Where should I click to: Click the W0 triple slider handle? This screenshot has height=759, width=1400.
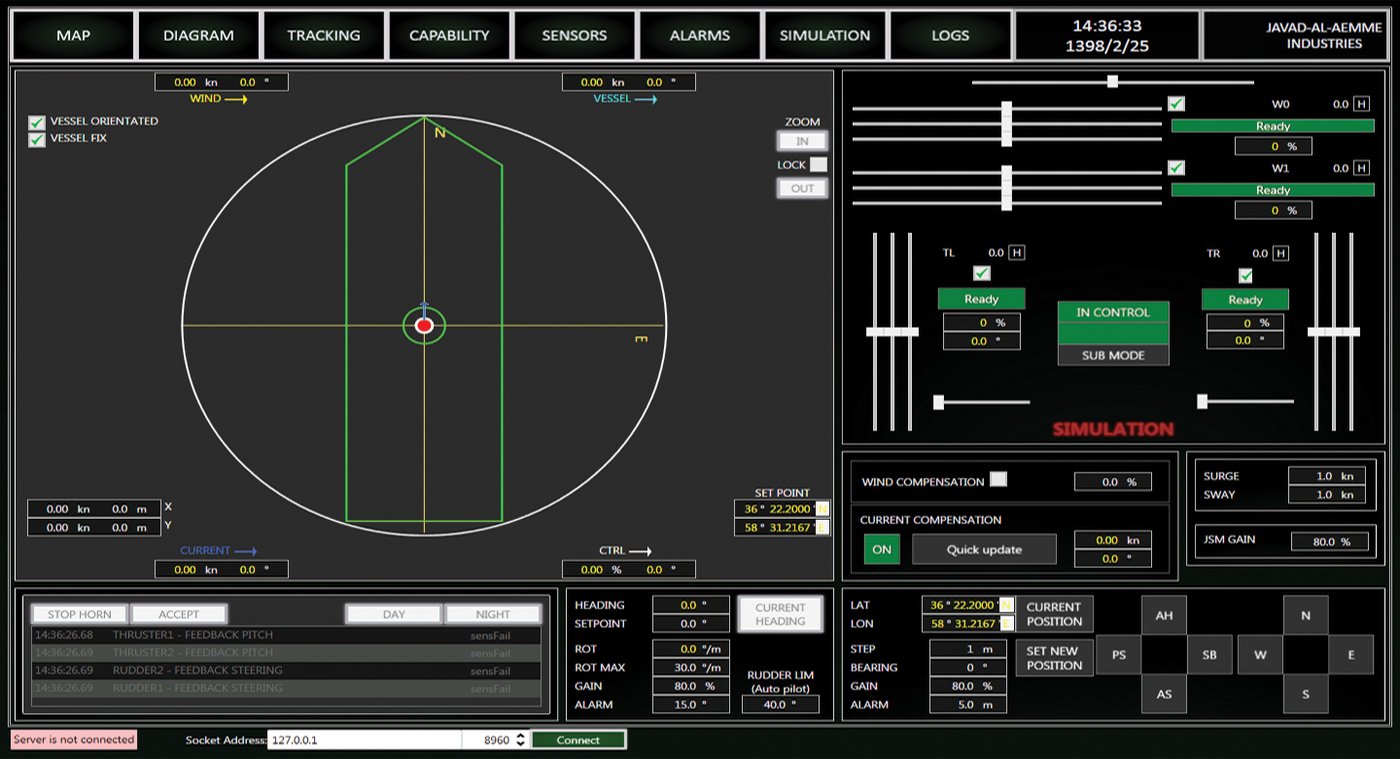1007,124
